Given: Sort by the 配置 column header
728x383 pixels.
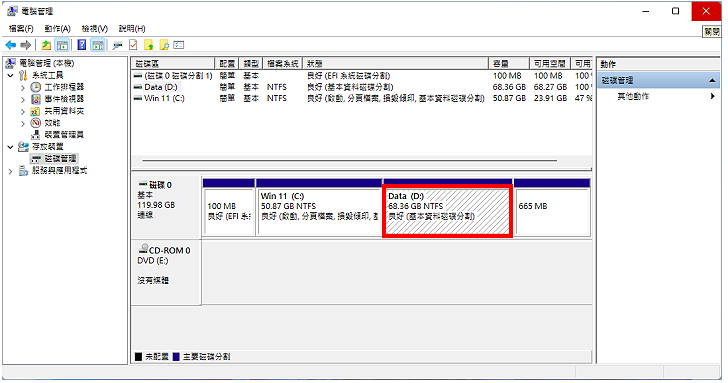Looking at the screenshot, I should coord(227,64).
